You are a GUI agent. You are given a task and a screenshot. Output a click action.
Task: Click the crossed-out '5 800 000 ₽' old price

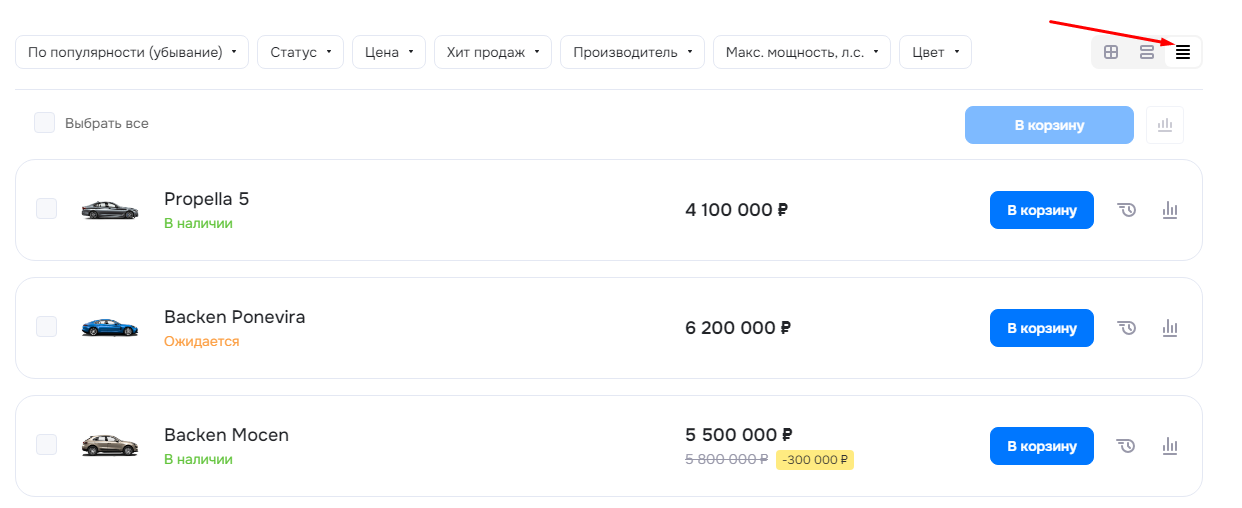pyautogui.click(x=727, y=460)
